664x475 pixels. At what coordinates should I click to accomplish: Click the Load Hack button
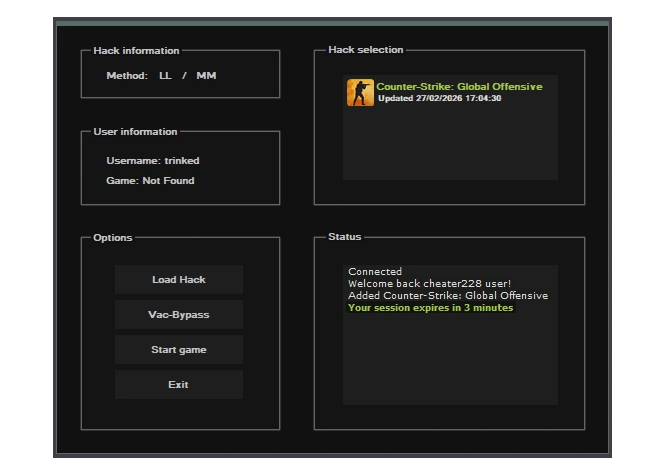click(x=179, y=279)
